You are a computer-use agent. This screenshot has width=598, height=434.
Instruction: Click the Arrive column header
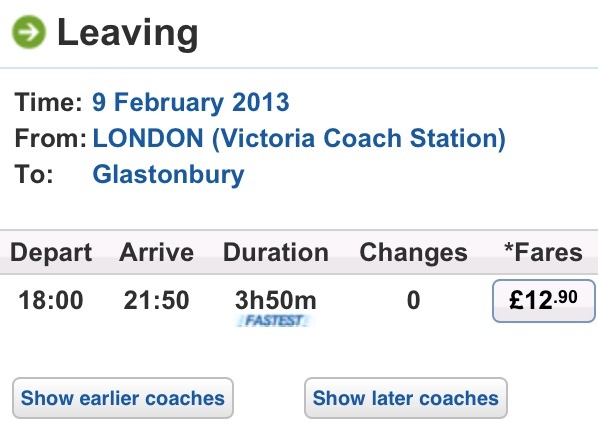(x=156, y=252)
